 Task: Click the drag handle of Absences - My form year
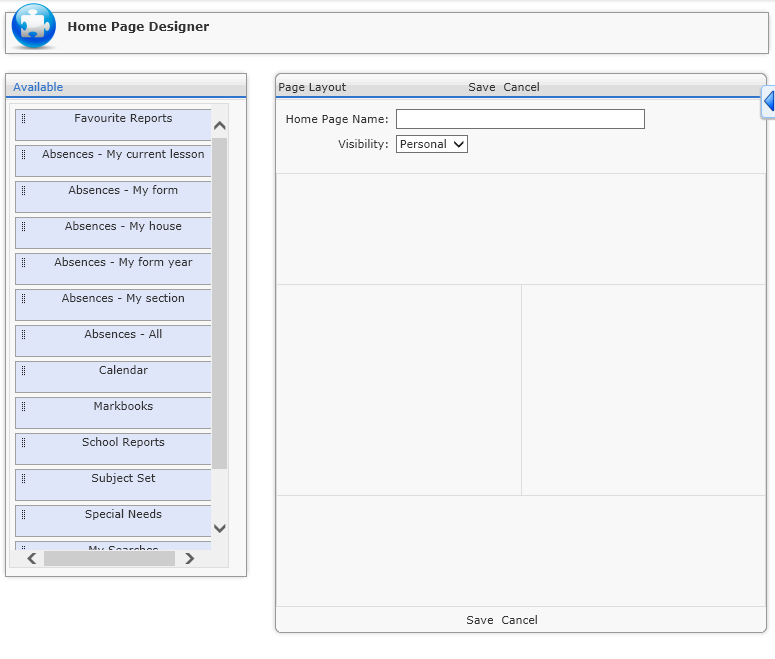coord(23,263)
